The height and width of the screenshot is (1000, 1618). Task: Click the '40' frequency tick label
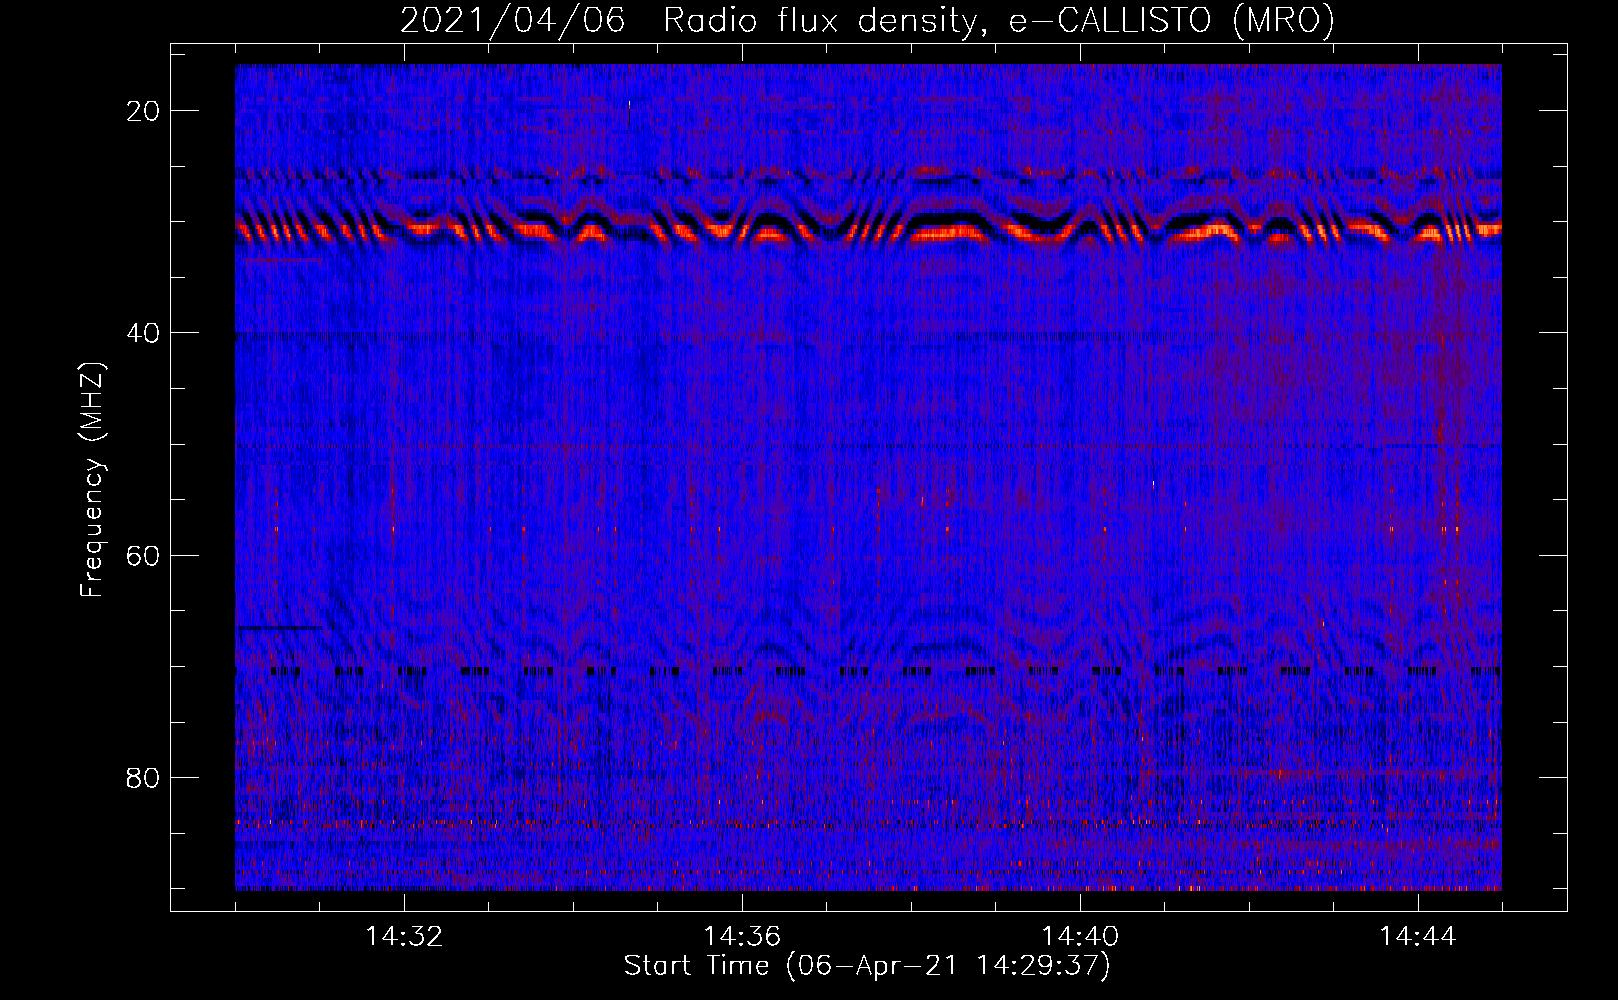[143, 333]
